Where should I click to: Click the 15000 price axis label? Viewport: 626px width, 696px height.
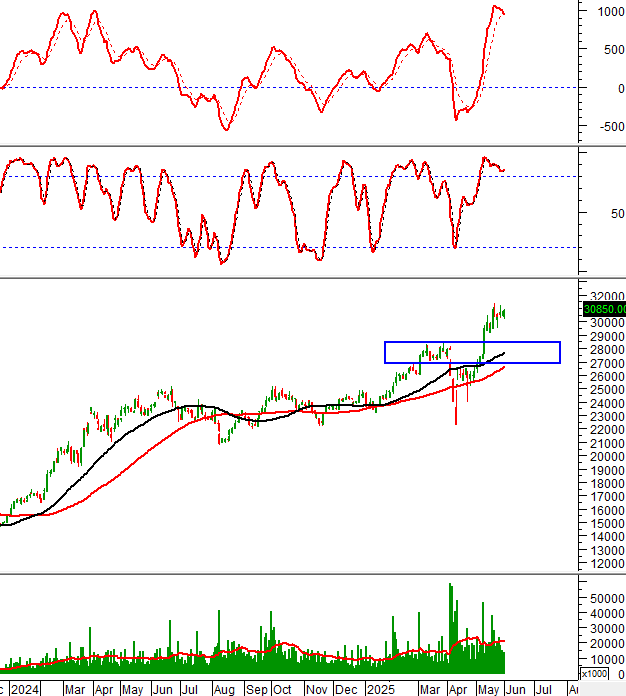click(607, 523)
